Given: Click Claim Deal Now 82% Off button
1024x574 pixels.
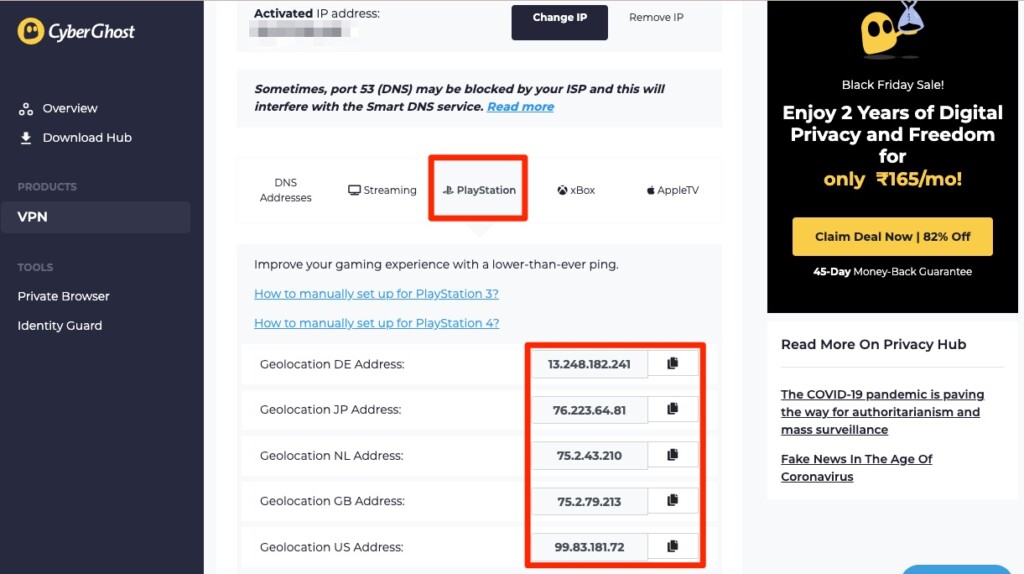Looking at the screenshot, I should (x=893, y=236).
